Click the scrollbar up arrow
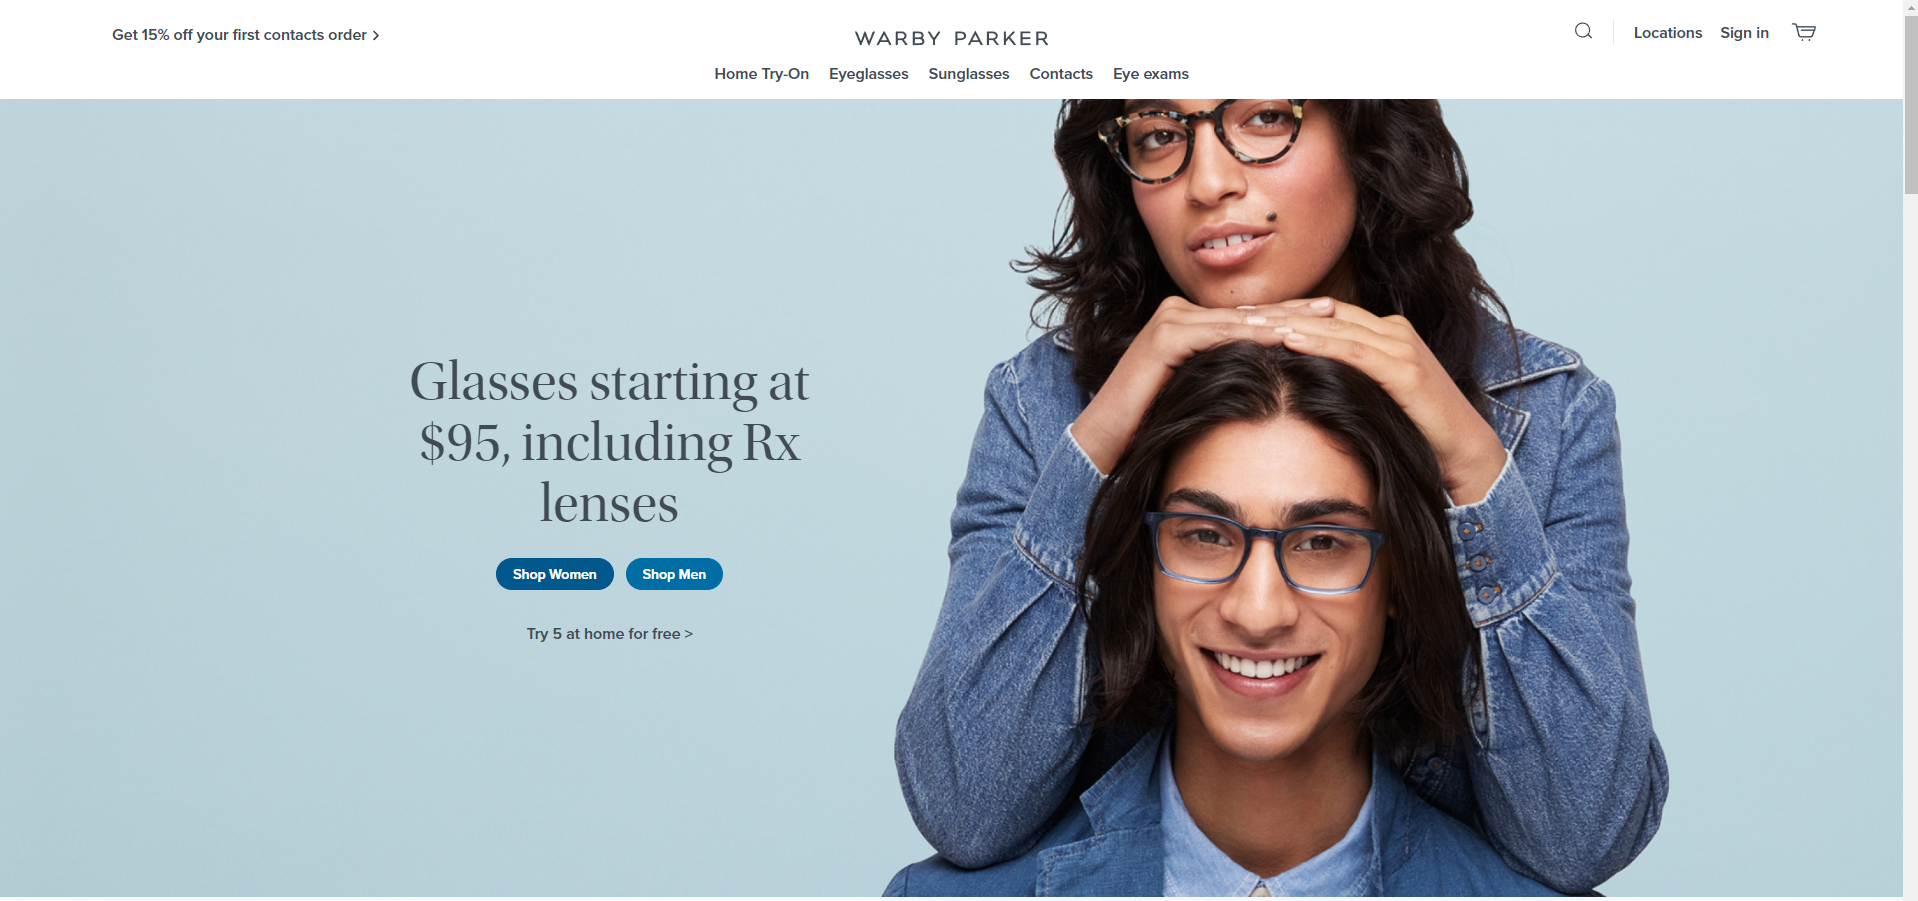This screenshot has width=1918, height=901. click(x=1910, y=7)
